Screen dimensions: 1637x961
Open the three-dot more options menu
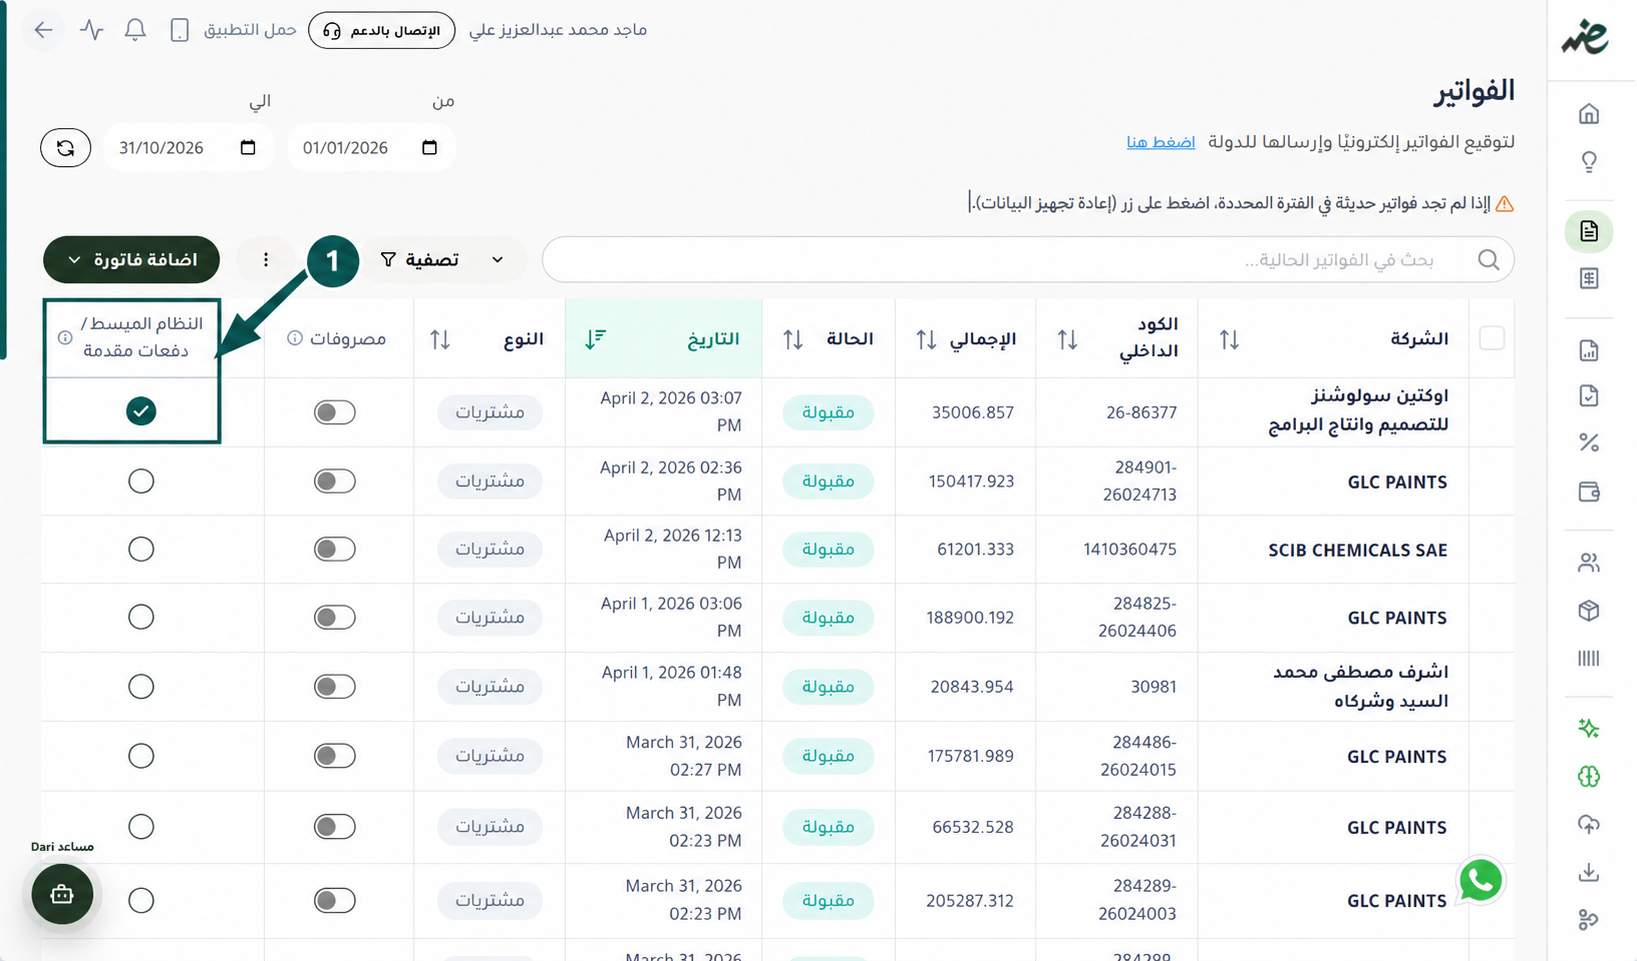click(265, 260)
